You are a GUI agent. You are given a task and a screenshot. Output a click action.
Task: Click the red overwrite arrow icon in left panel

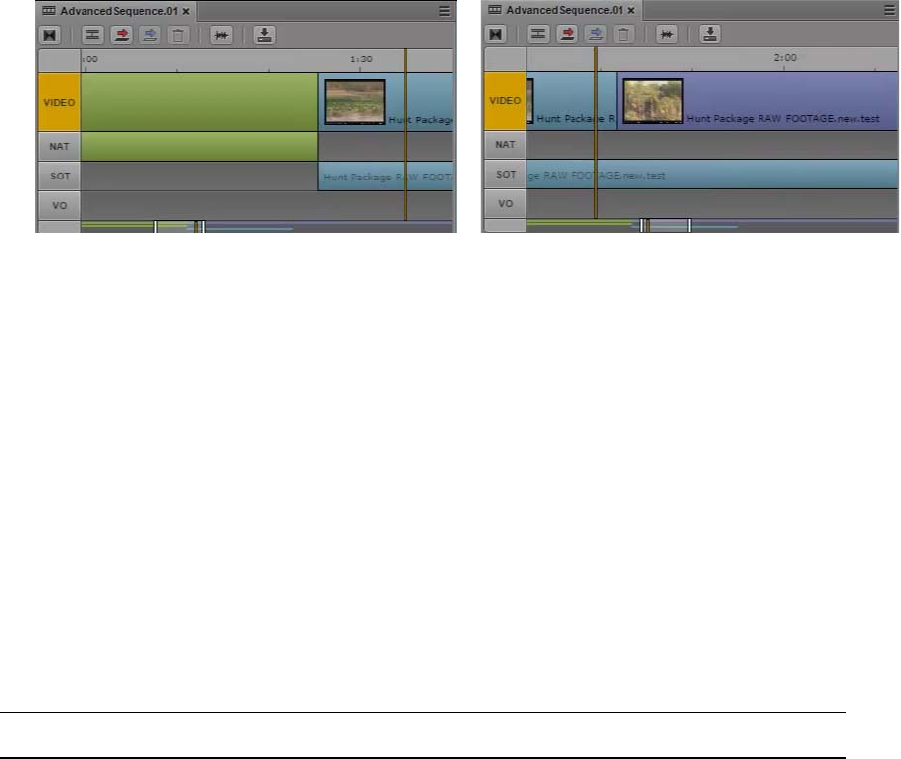(x=121, y=35)
